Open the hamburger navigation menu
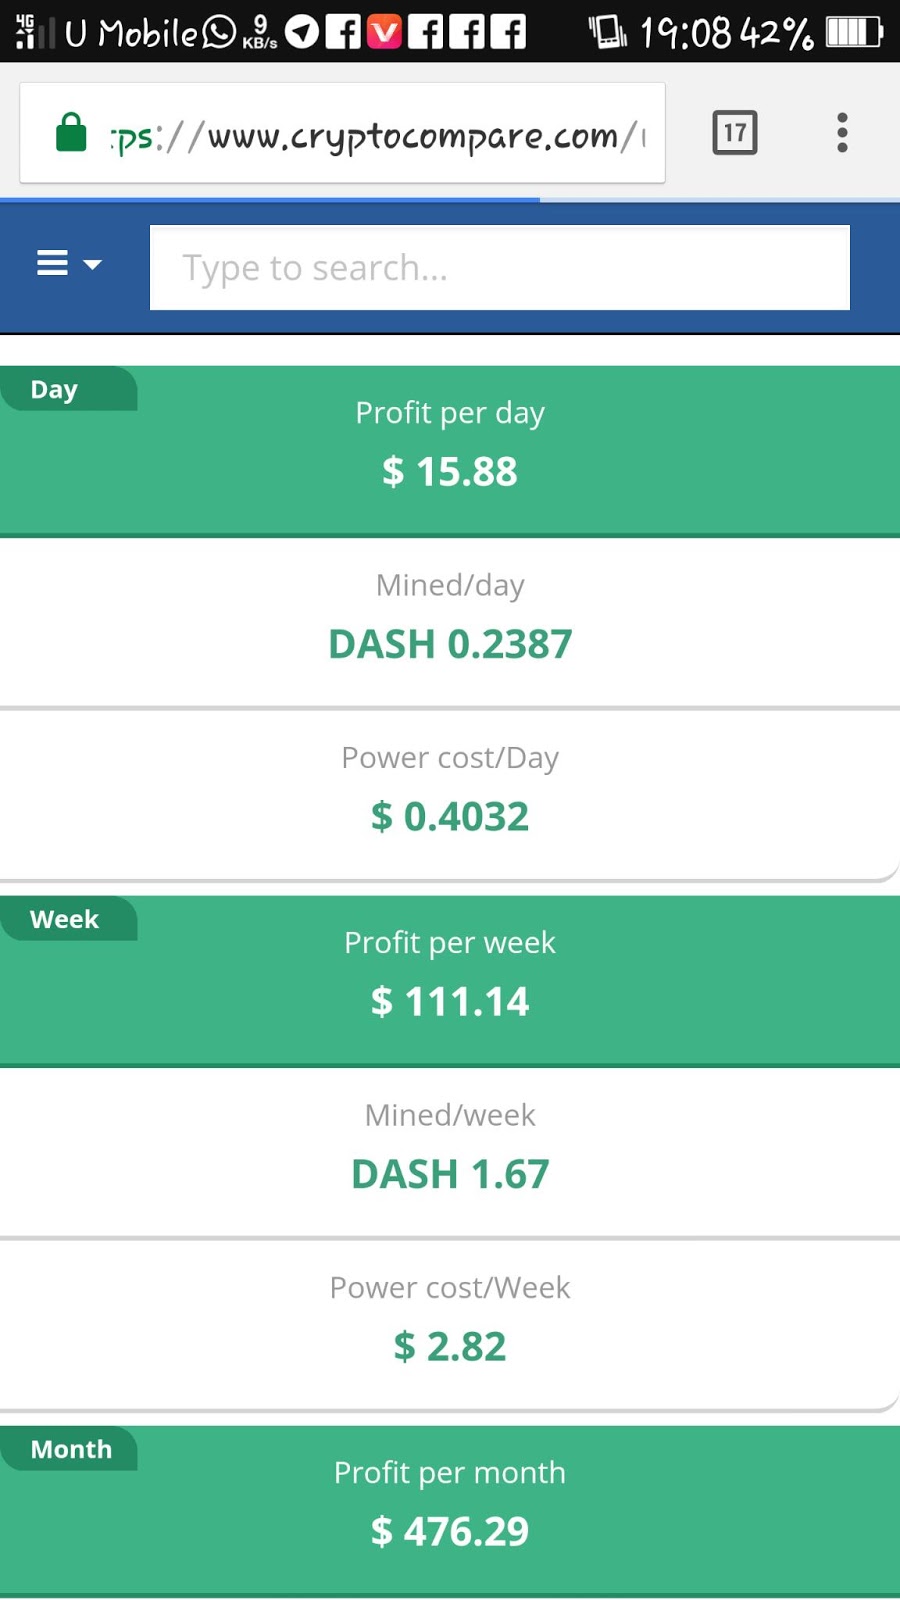Viewport: 900px width, 1600px height. pyautogui.click(x=53, y=264)
